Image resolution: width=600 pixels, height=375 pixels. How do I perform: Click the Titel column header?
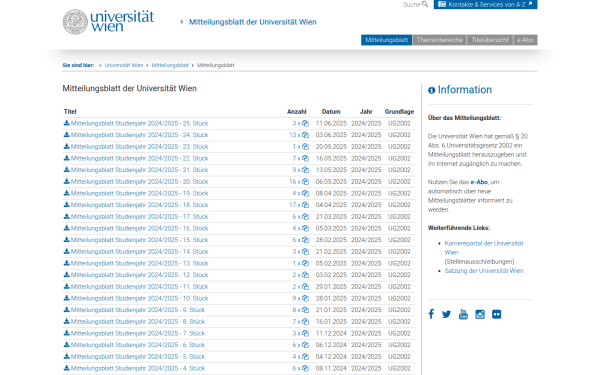pos(70,111)
